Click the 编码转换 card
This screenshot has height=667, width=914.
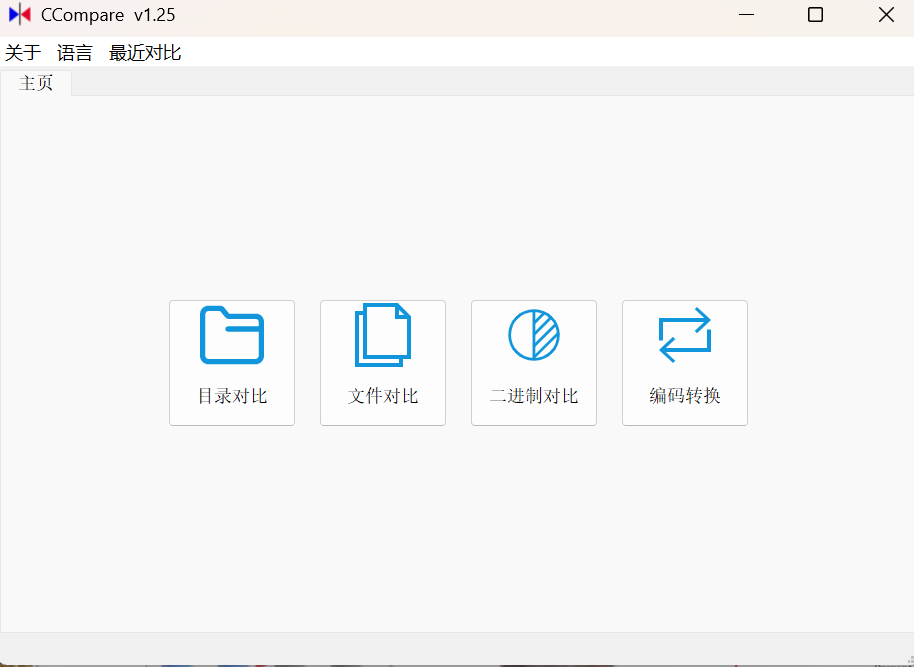pos(684,362)
